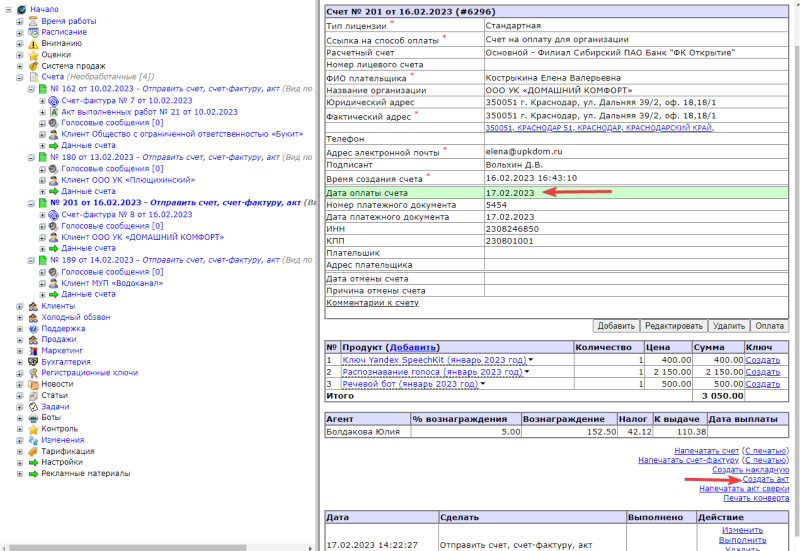Click the horizontal scrollbar under the tree panel
This screenshot has width=800, height=551.
pyautogui.click(x=158, y=547)
